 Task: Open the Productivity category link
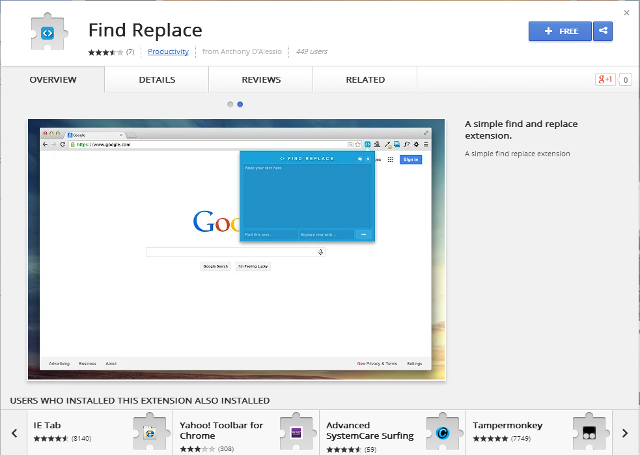coord(168,51)
